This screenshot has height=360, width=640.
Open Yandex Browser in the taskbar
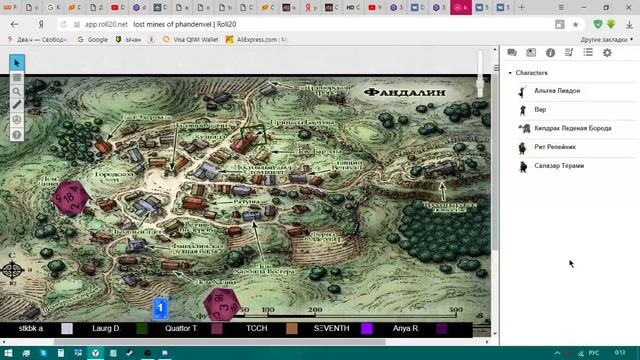96,353
